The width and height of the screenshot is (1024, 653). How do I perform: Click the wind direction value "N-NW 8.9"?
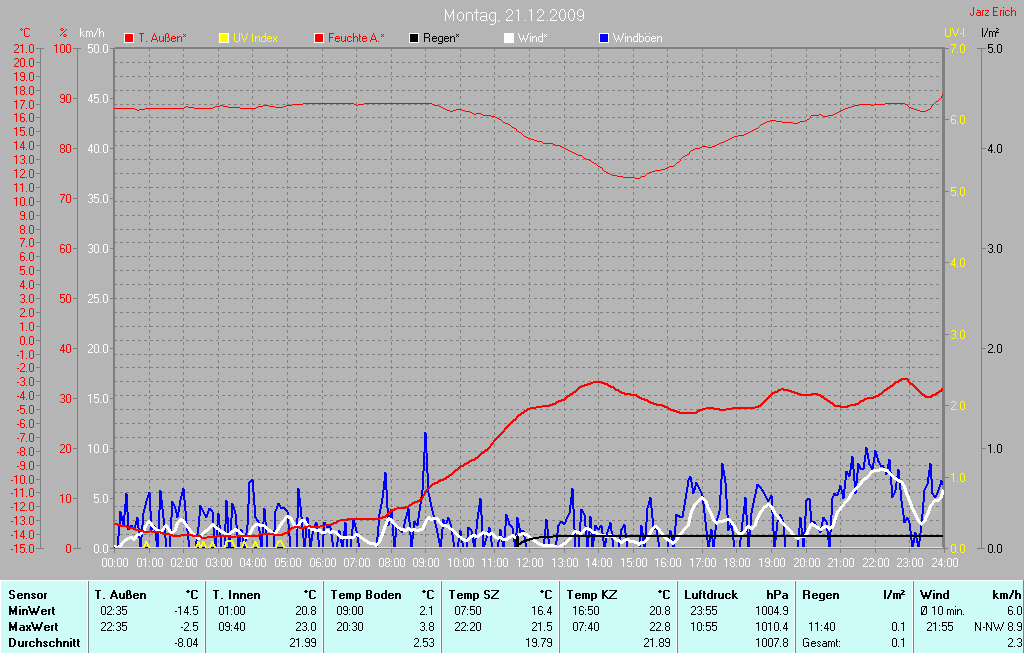pos(998,626)
